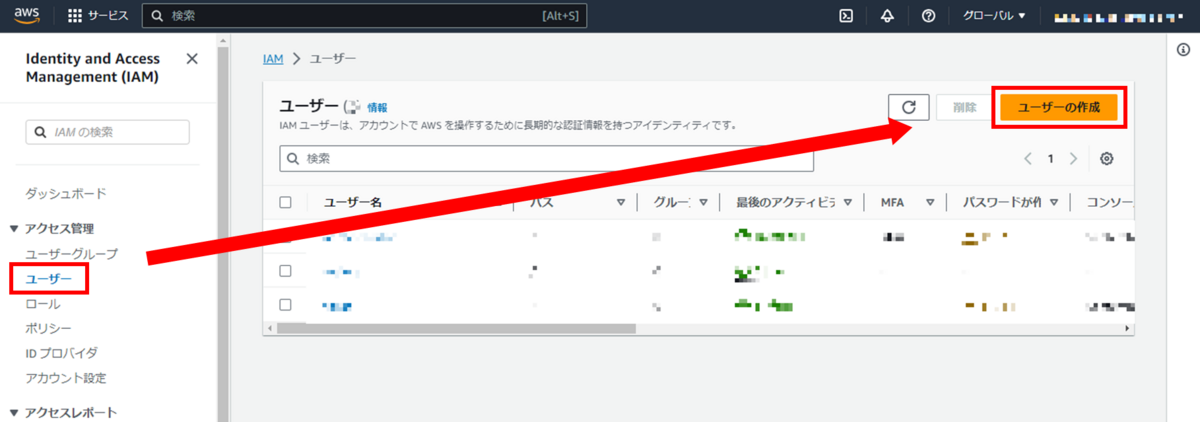Sort by パスワードが作成 column arrow
The height and width of the screenshot is (422, 1200).
(1054, 202)
